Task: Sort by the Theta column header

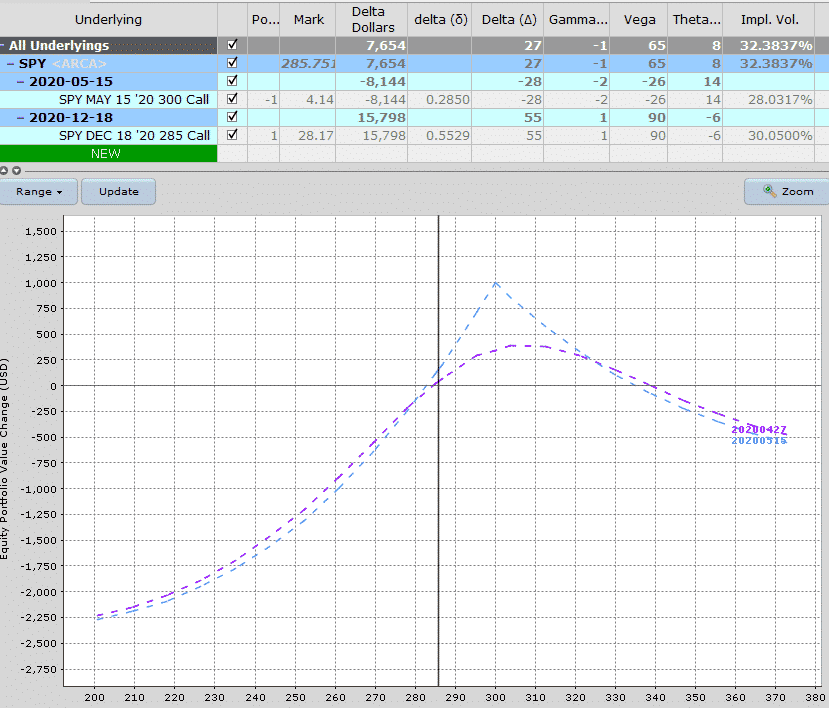Action: tap(695, 20)
